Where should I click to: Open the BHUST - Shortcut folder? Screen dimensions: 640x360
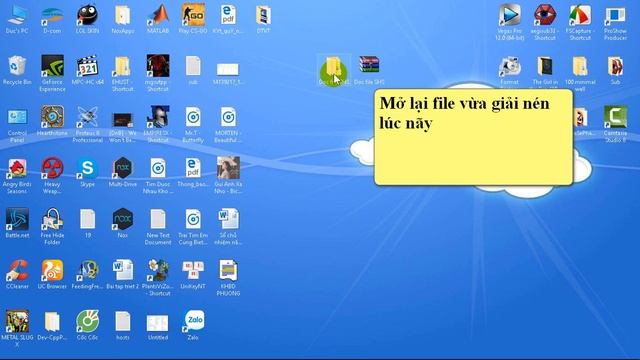[122, 73]
